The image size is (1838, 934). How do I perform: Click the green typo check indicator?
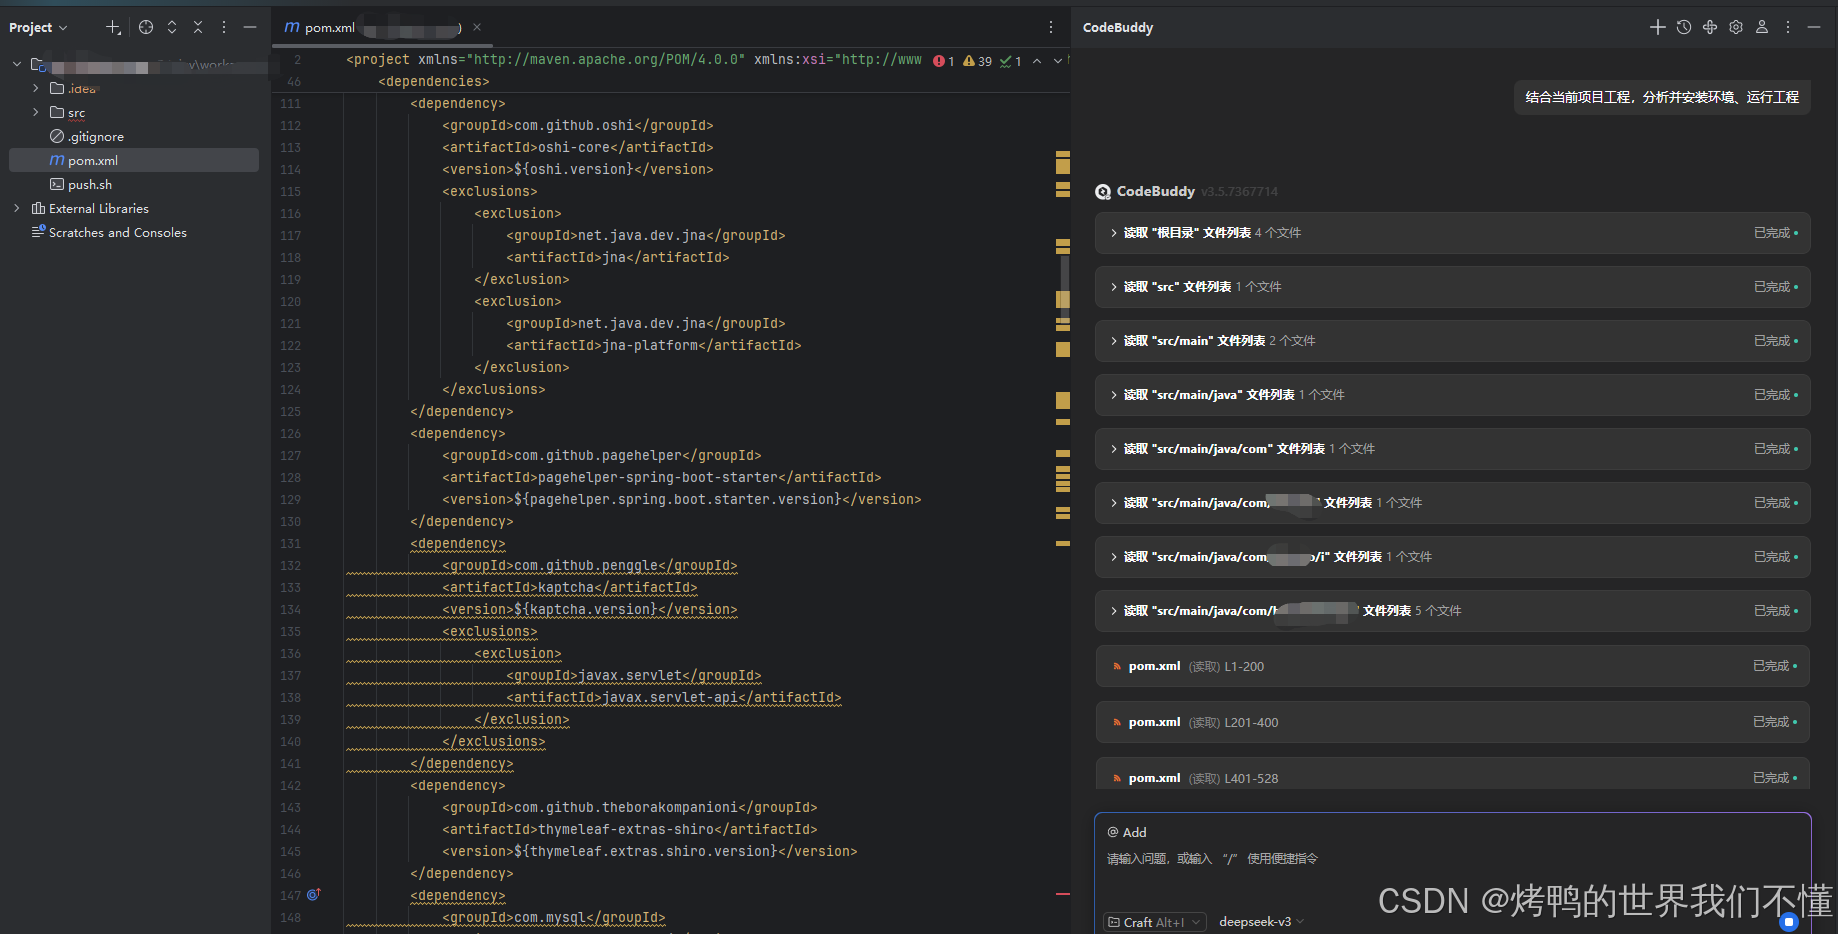click(x=1011, y=61)
